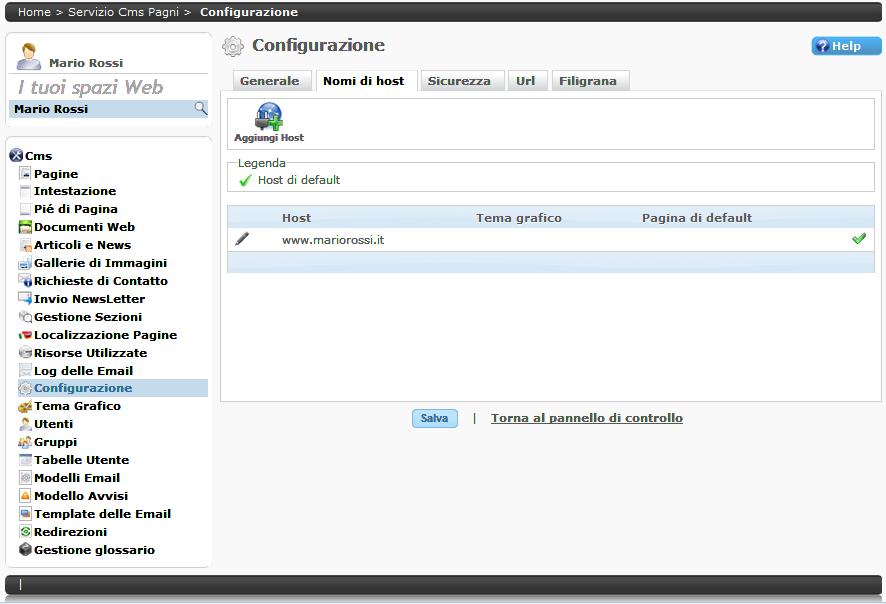The width and height of the screenshot is (886, 604).
Task: Select Tema Grafico in the sidebar
Action: click(x=77, y=406)
